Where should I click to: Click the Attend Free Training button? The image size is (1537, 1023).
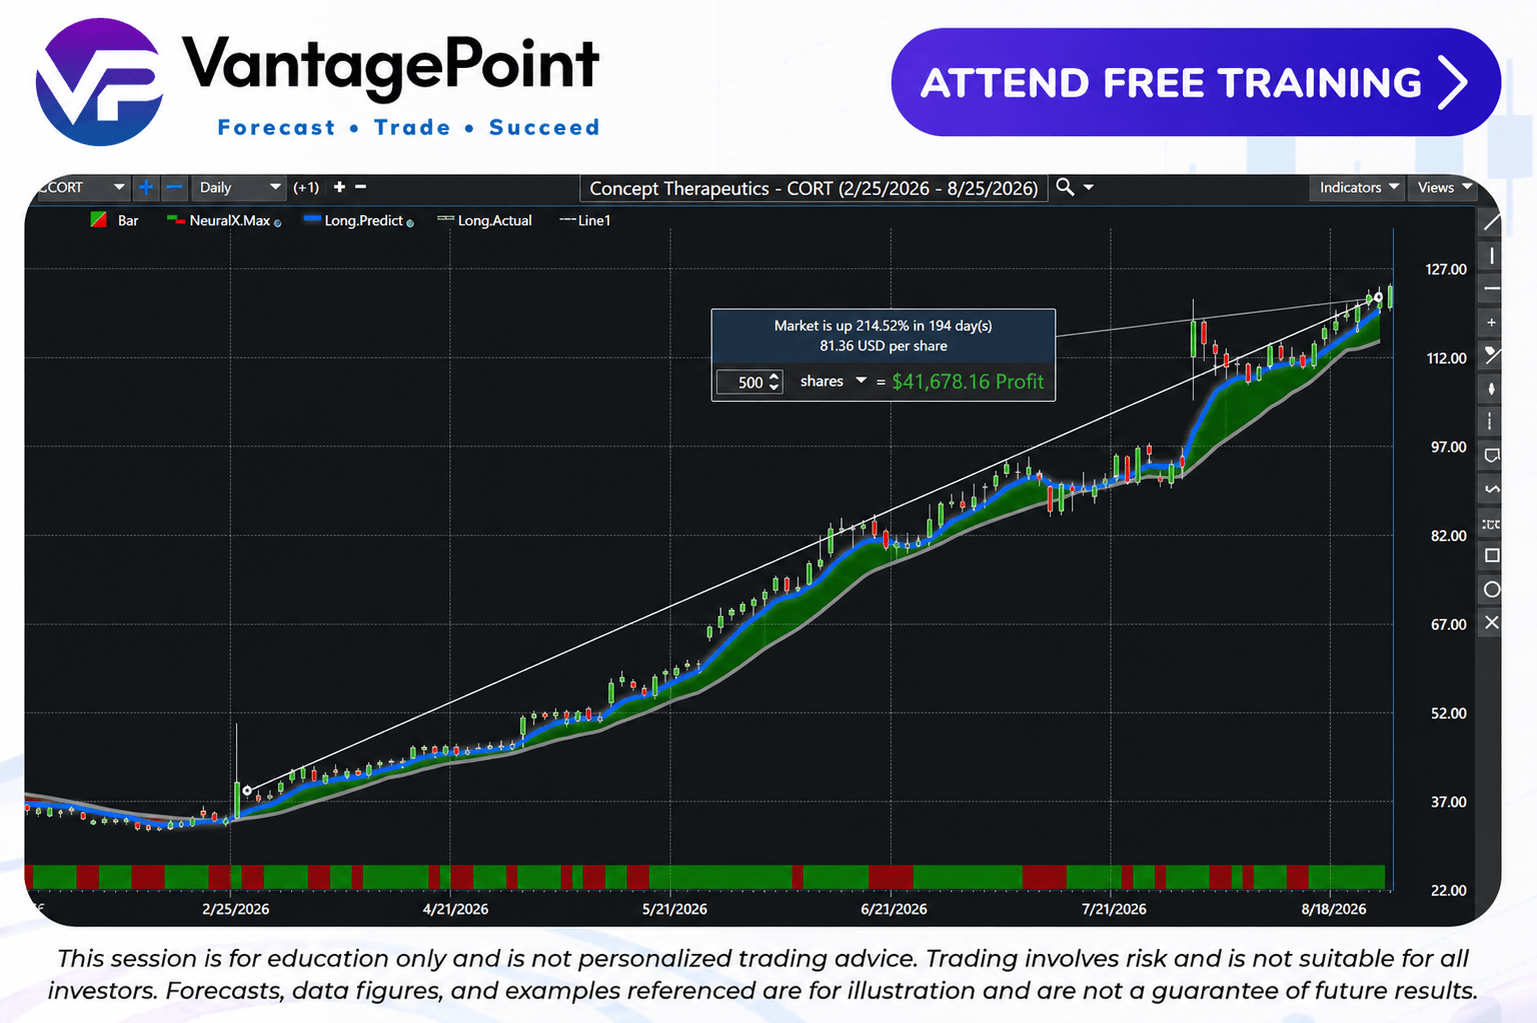tap(1196, 82)
